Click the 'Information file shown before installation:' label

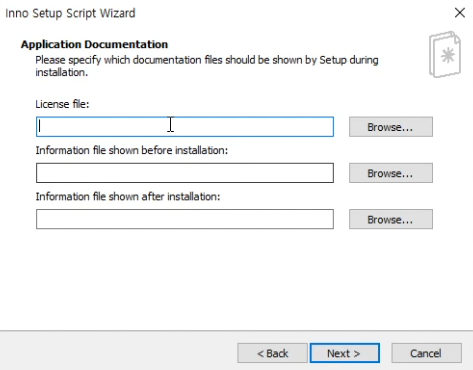(132, 150)
